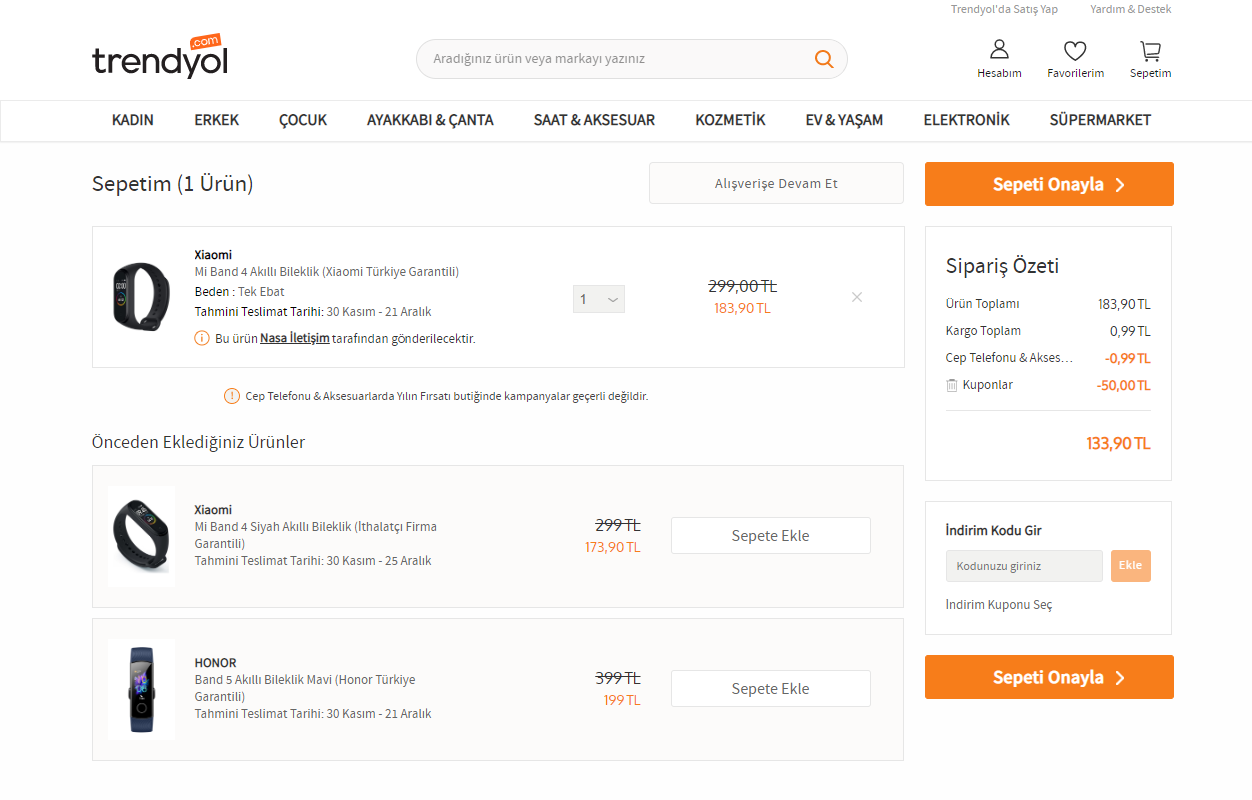This screenshot has height=800, width=1252.
Task: Click the search magnifier icon
Action: (x=824, y=59)
